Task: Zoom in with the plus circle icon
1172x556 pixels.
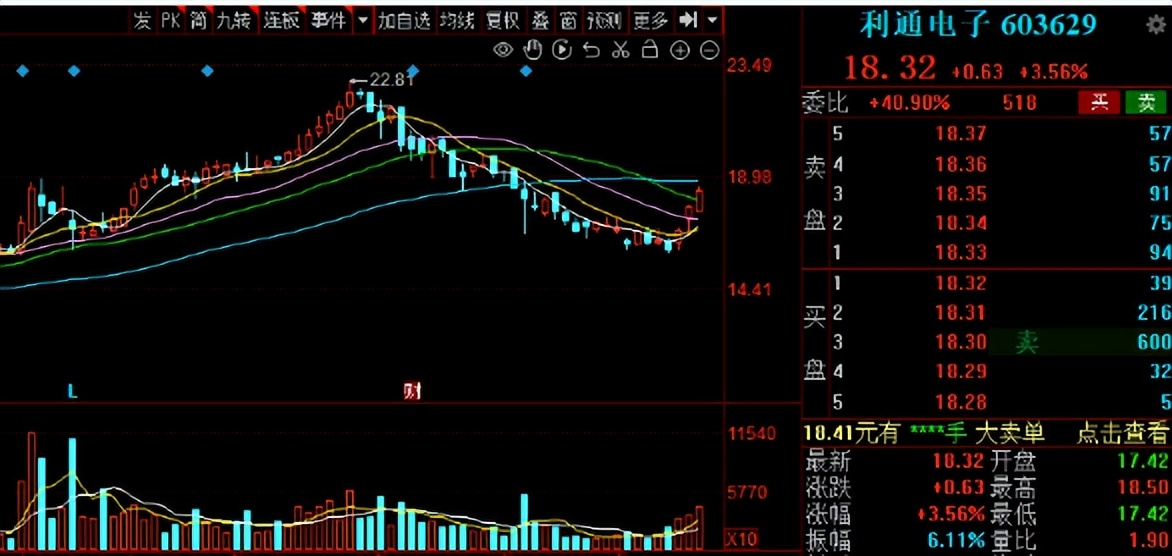Action: (x=679, y=50)
